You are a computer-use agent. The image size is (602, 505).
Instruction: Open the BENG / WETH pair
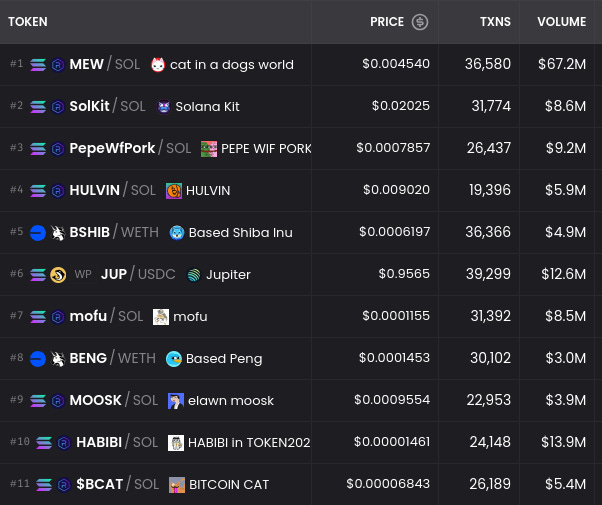[x=112, y=358]
